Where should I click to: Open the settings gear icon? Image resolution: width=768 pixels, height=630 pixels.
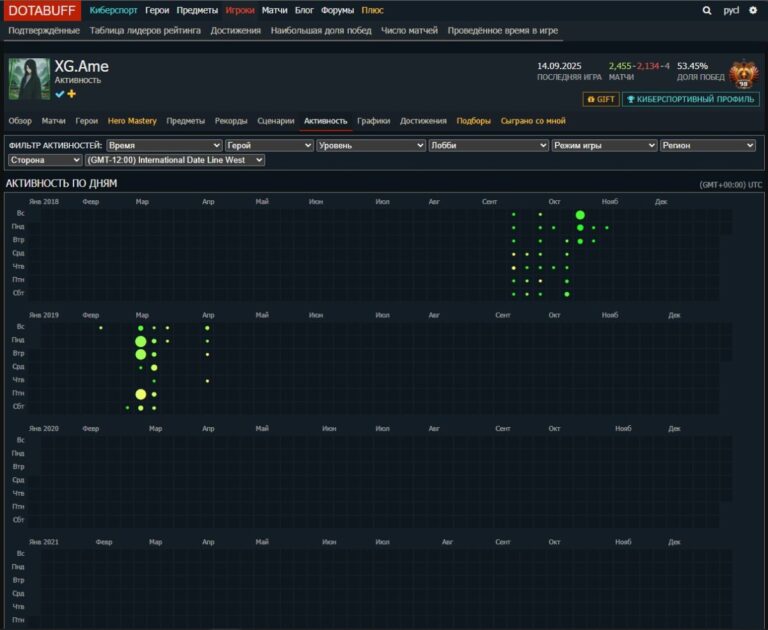point(753,10)
